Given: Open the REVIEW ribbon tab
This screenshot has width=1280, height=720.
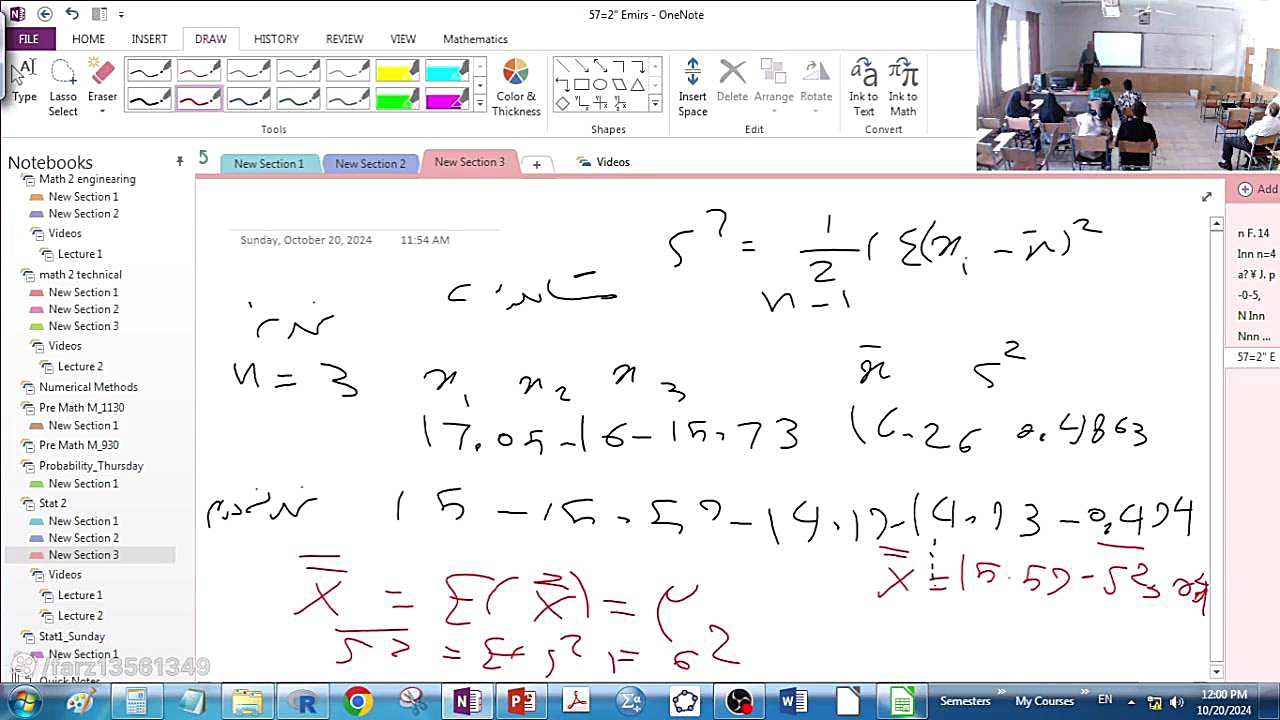Looking at the screenshot, I should click(344, 39).
